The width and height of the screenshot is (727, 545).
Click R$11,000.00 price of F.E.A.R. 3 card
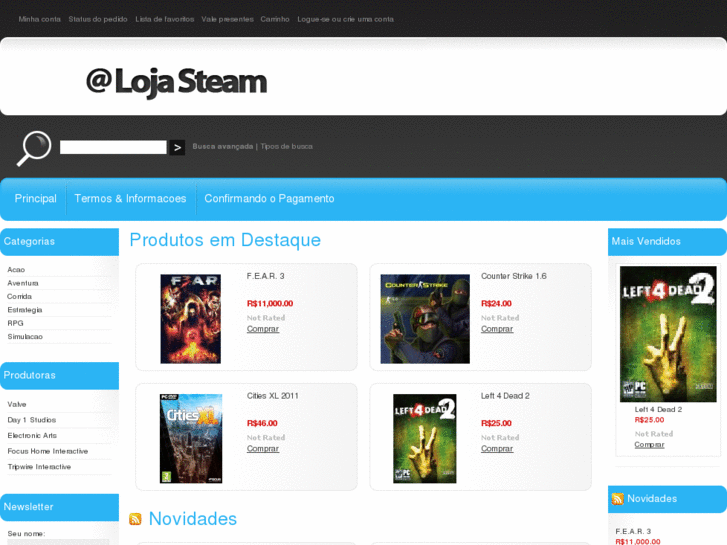click(270, 303)
